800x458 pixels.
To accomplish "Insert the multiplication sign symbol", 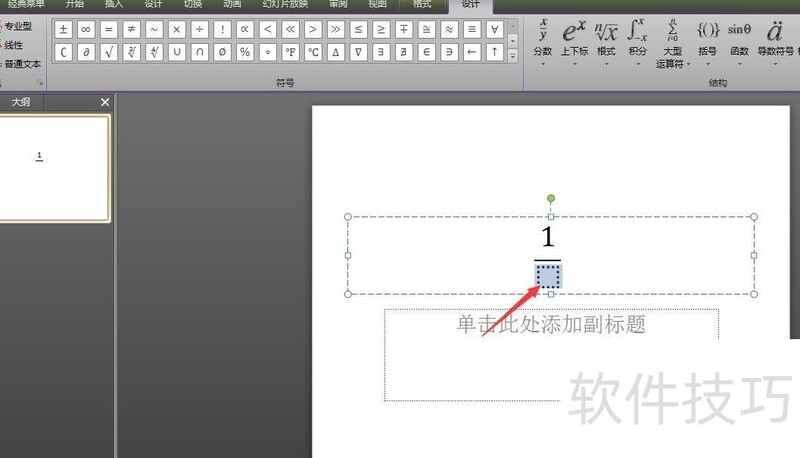I will (177, 30).
